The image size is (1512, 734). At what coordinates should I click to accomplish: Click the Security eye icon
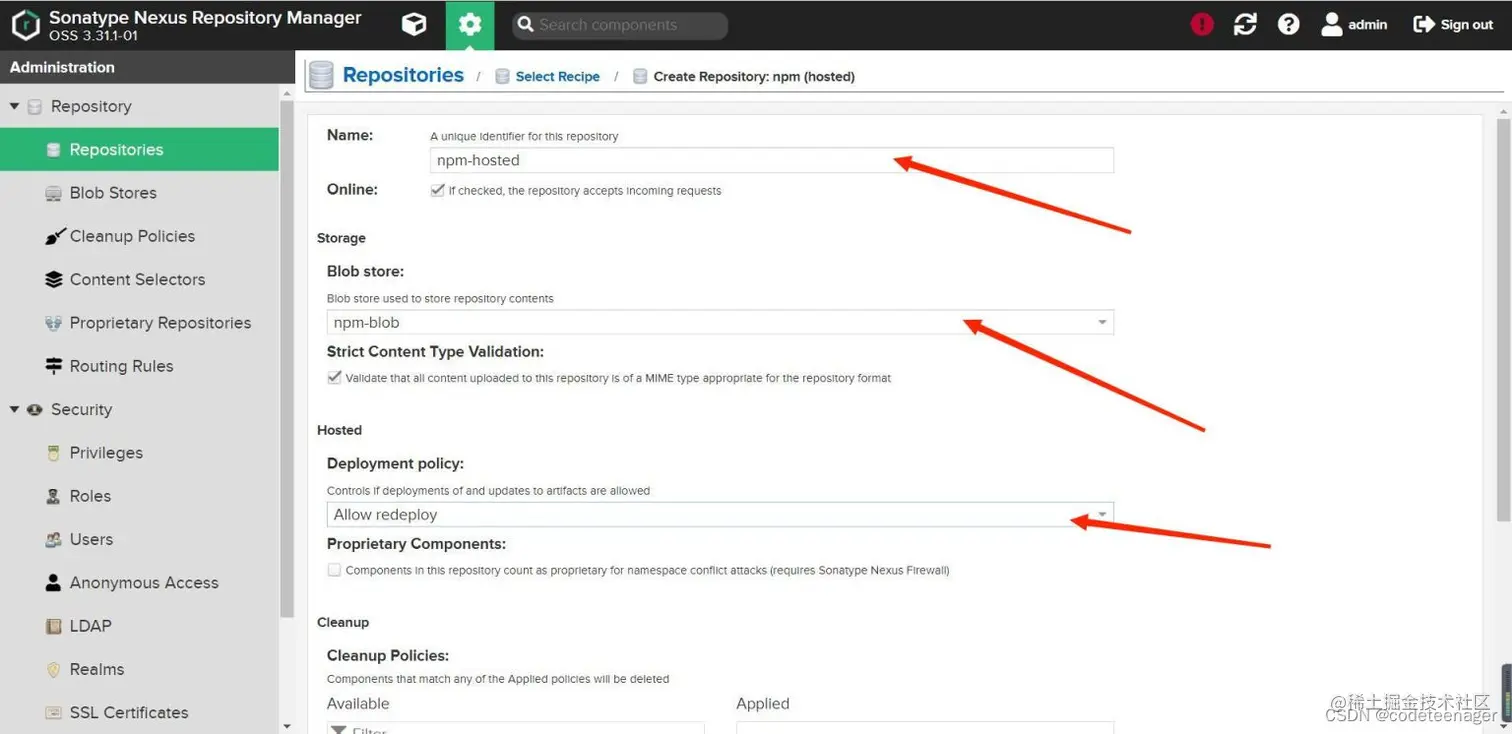coord(35,409)
